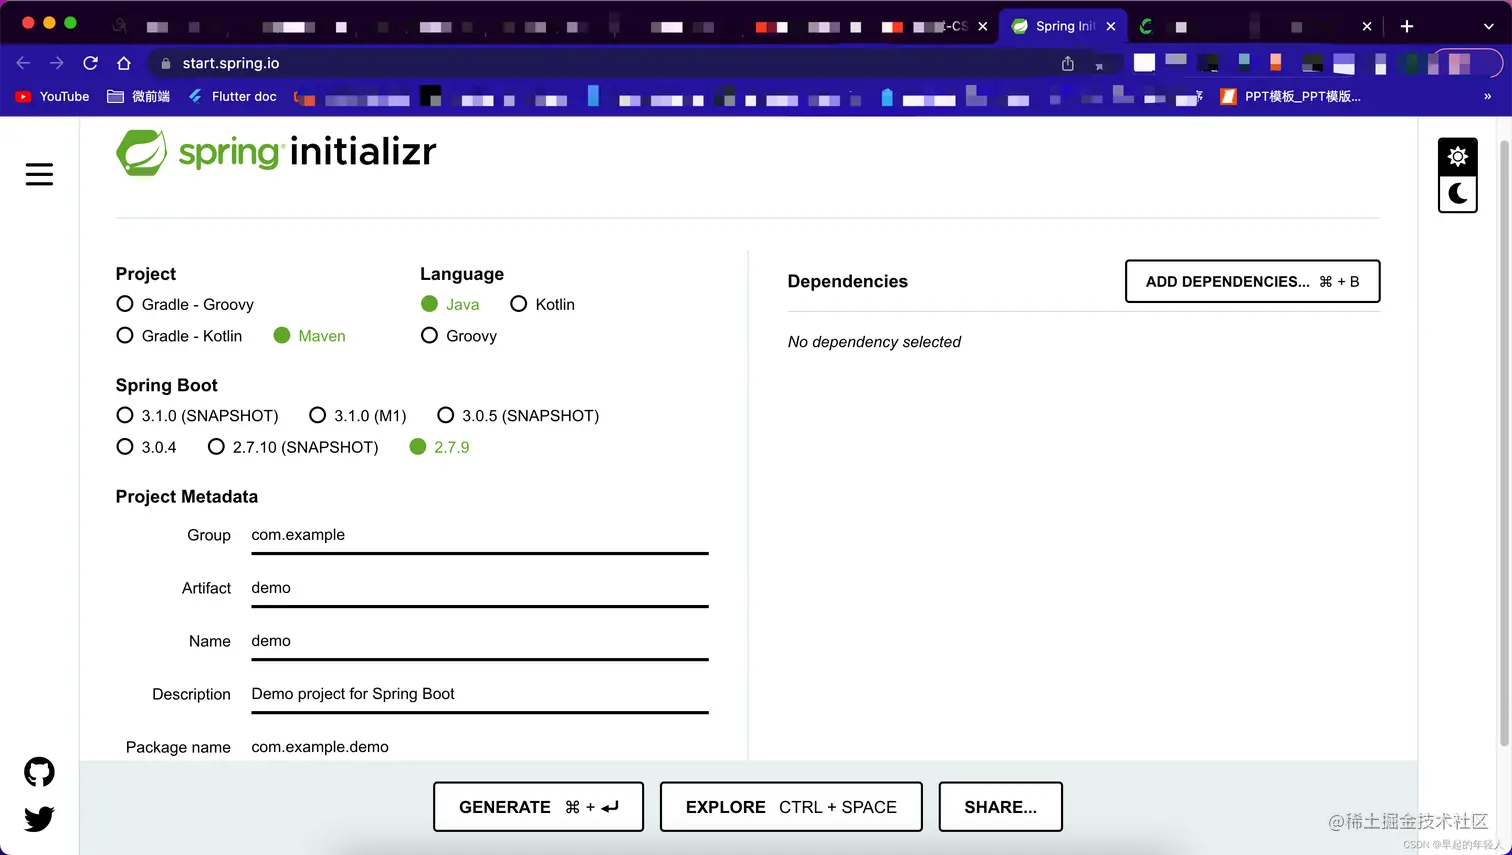Viewport: 1512px width, 855px height.
Task: Go back with the browser back arrow
Action: [24, 63]
